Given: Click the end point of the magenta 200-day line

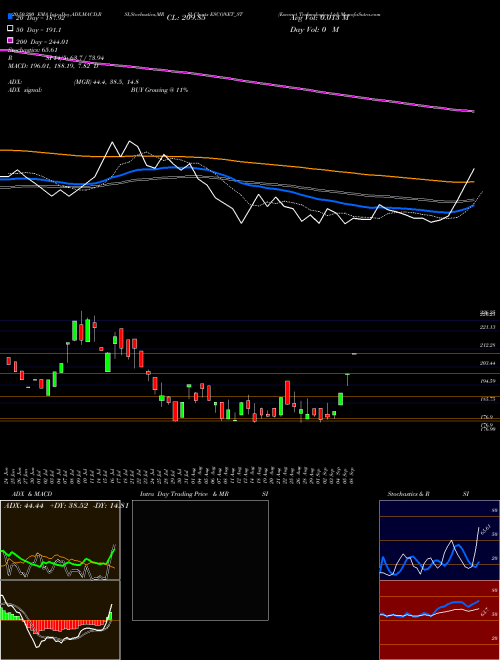Looking at the screenshot, I should click(x=473, y=111).
